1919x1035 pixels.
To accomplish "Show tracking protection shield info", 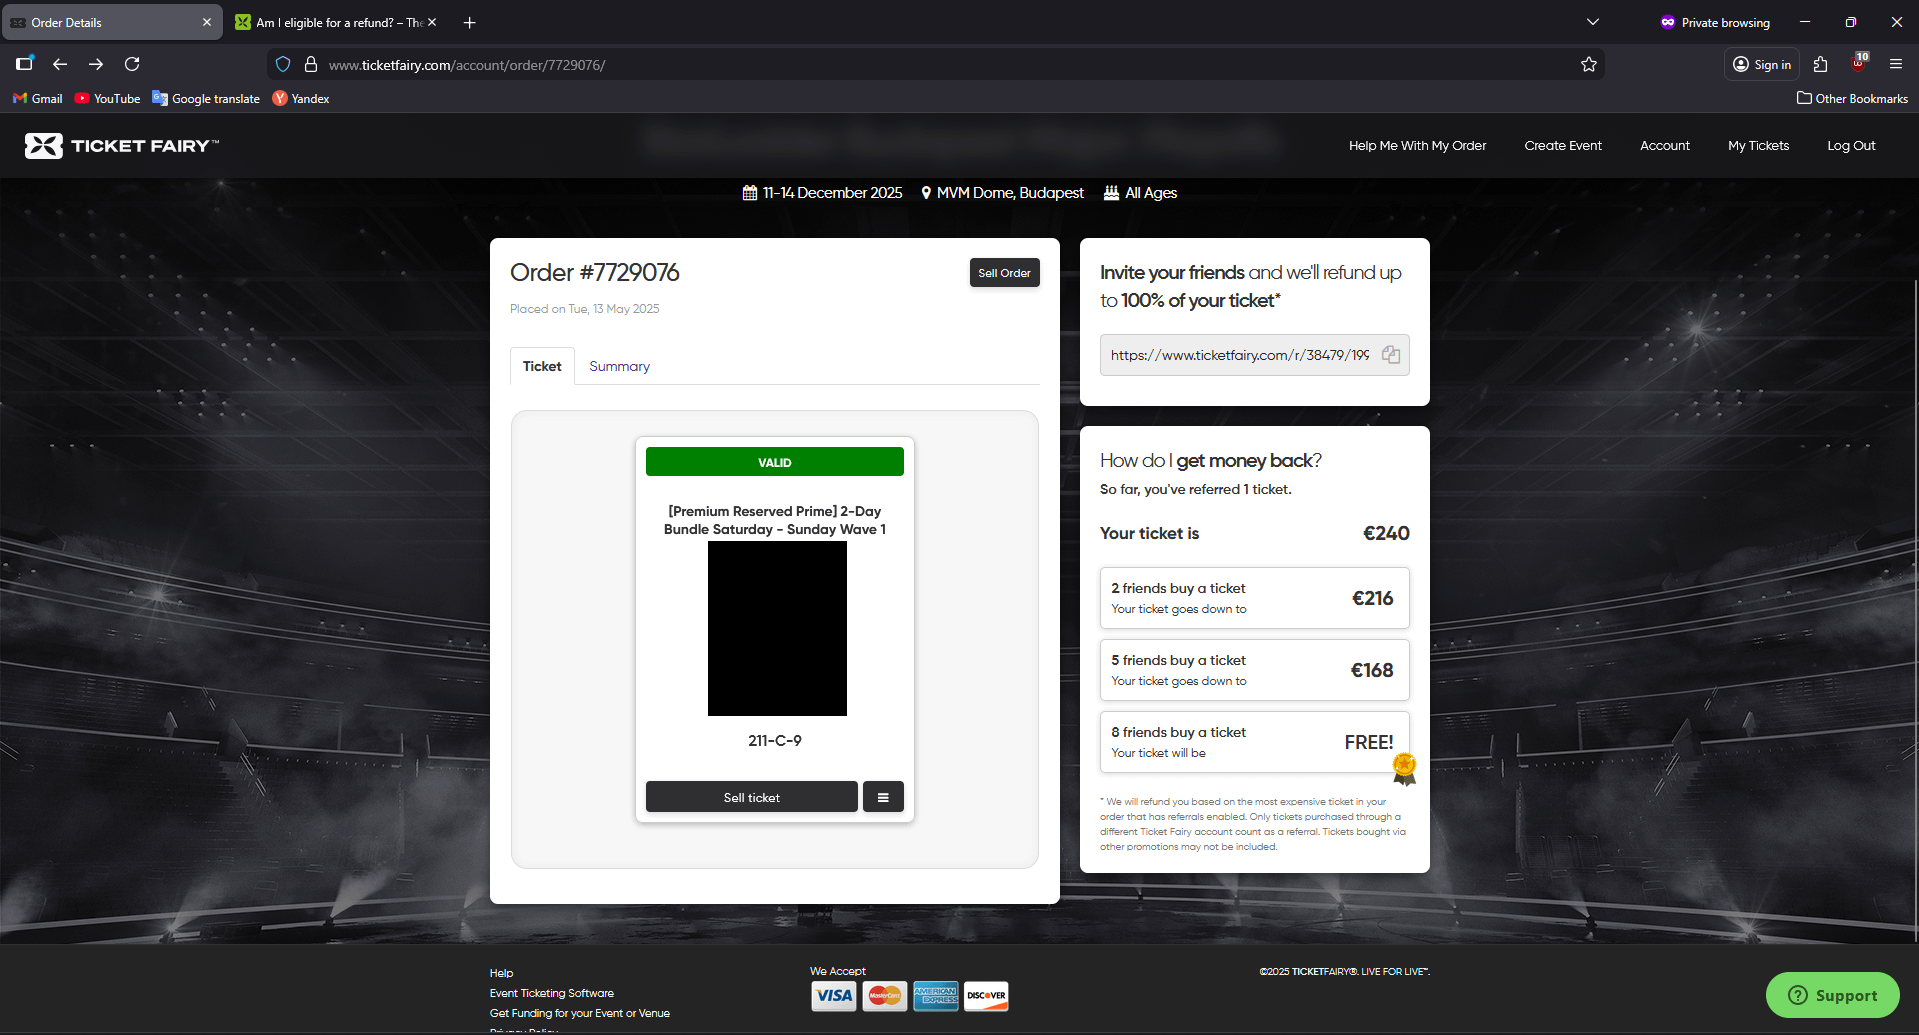I will 283,64.
